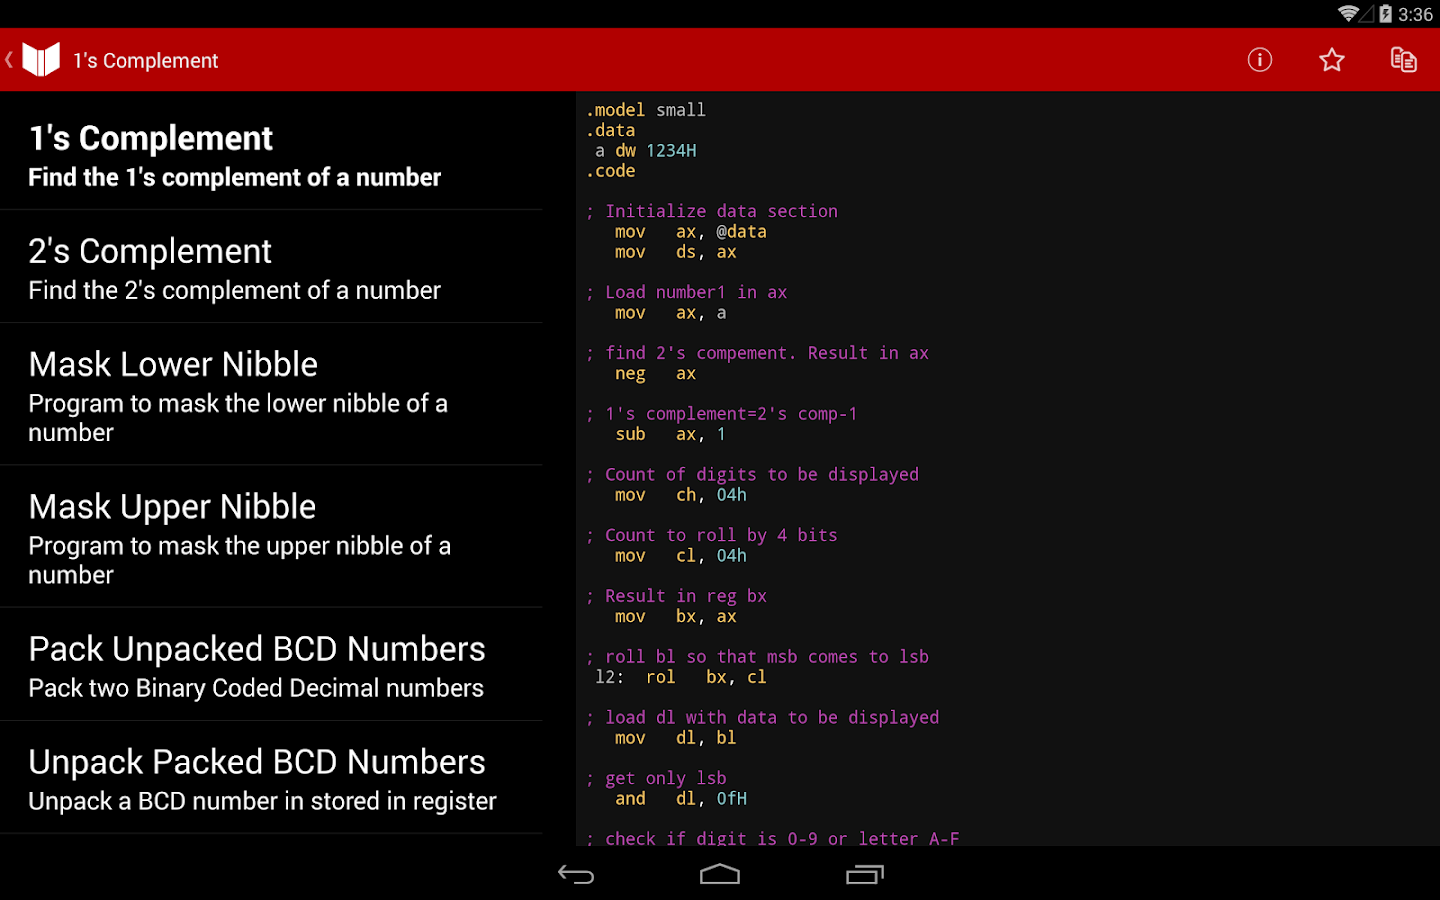This screenshot has height=900, width=1440.
Task: Mark program as favorite with the star
Action: pos(1332,60)
